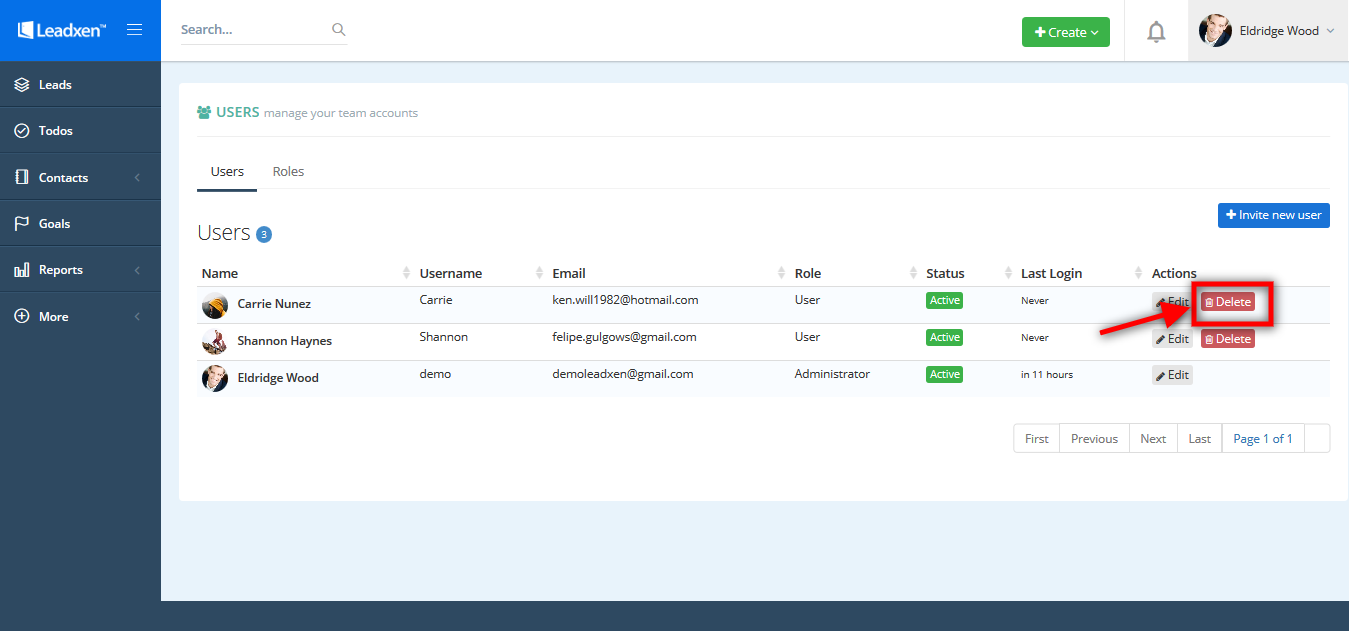
Task: Switch to the Users tab
Action: pyautogui.click(x=227, y=172)
